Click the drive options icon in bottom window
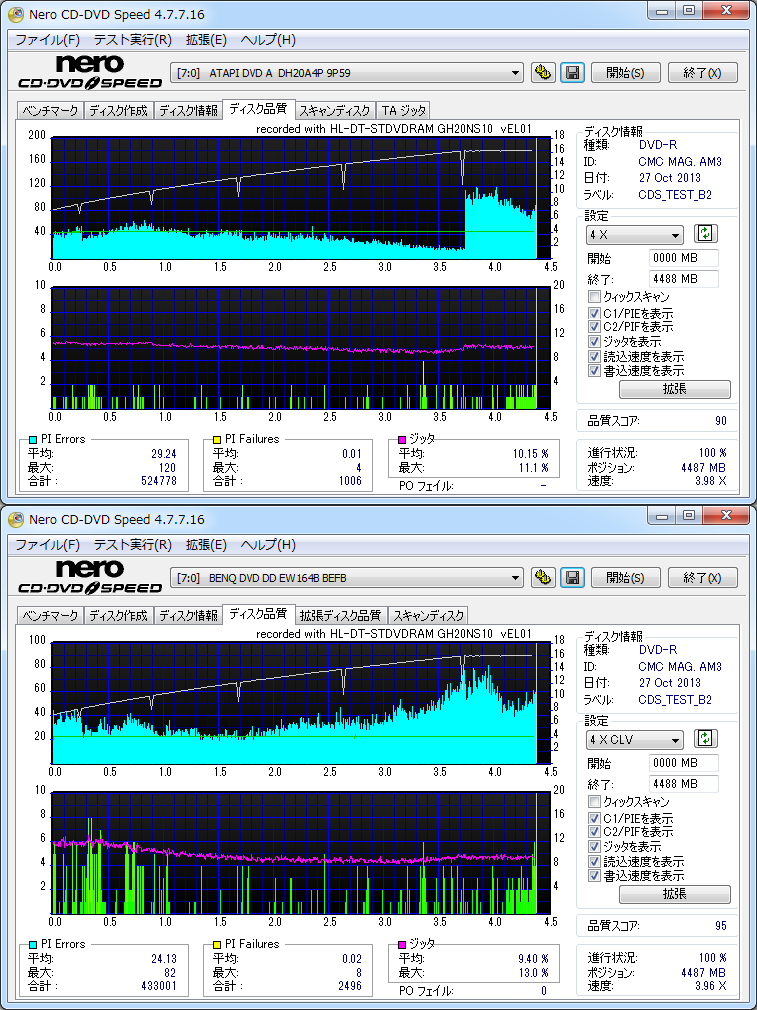The height and width of the screenshot is (1010, 757). pos(543,578)
